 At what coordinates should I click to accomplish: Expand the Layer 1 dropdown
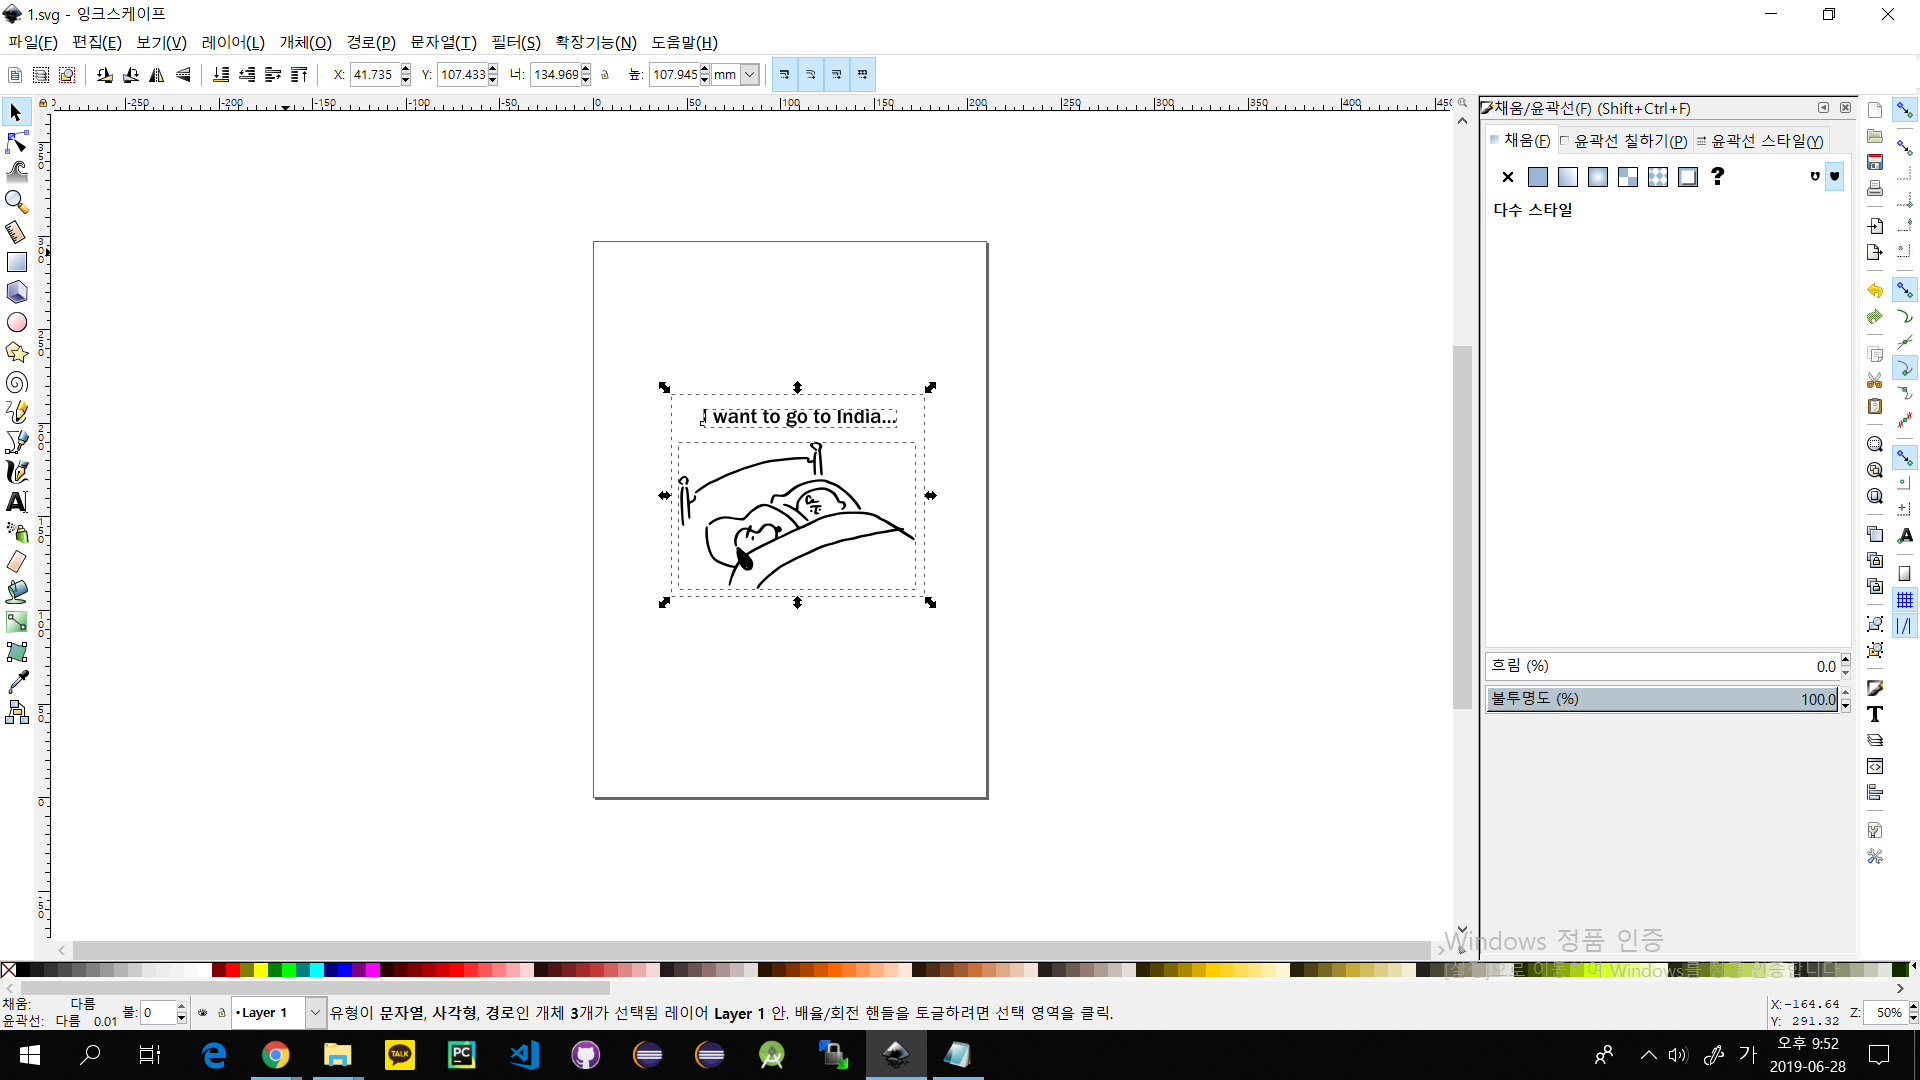[x=315, y=1013]
